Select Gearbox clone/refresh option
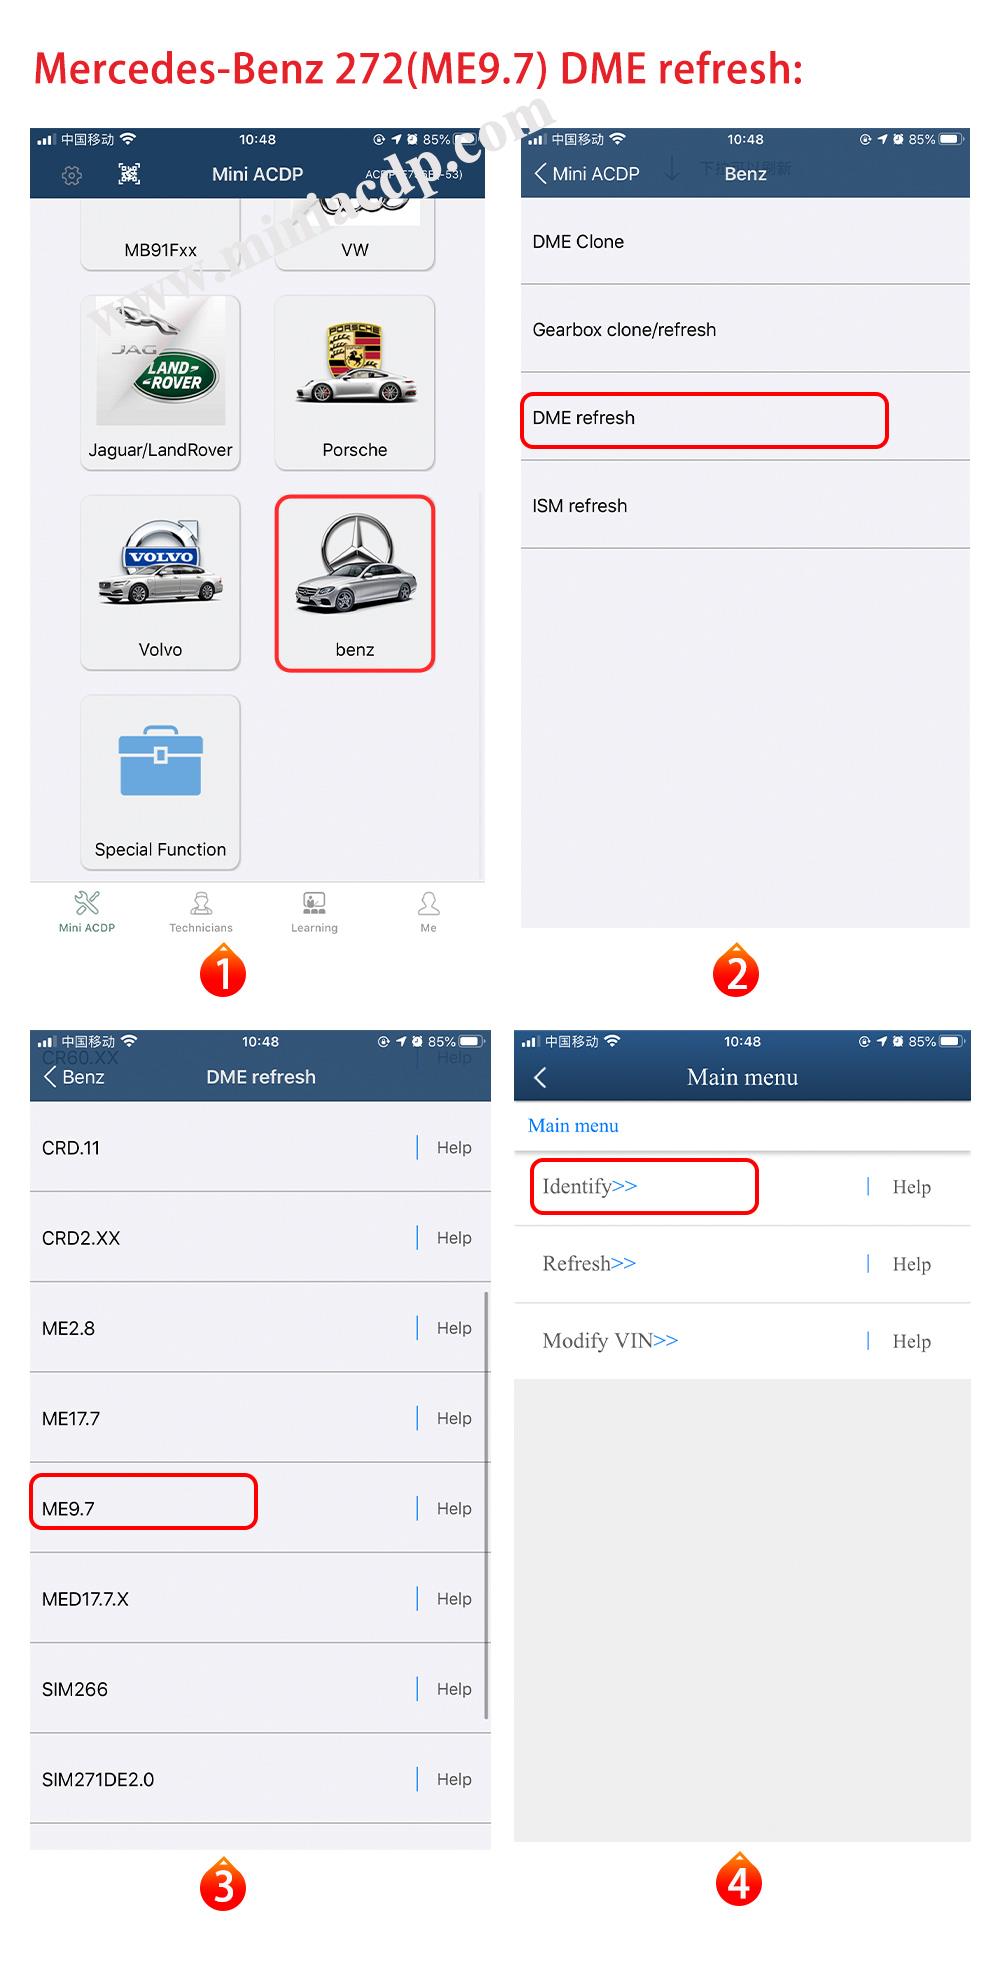999x1972 pixels. click(x=745, y=330)
